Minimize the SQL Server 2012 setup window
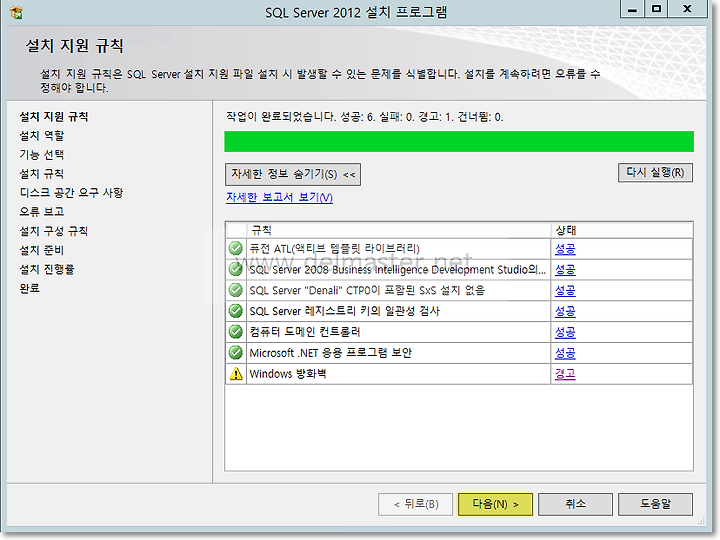720x540 pixels. pos(632,9)
